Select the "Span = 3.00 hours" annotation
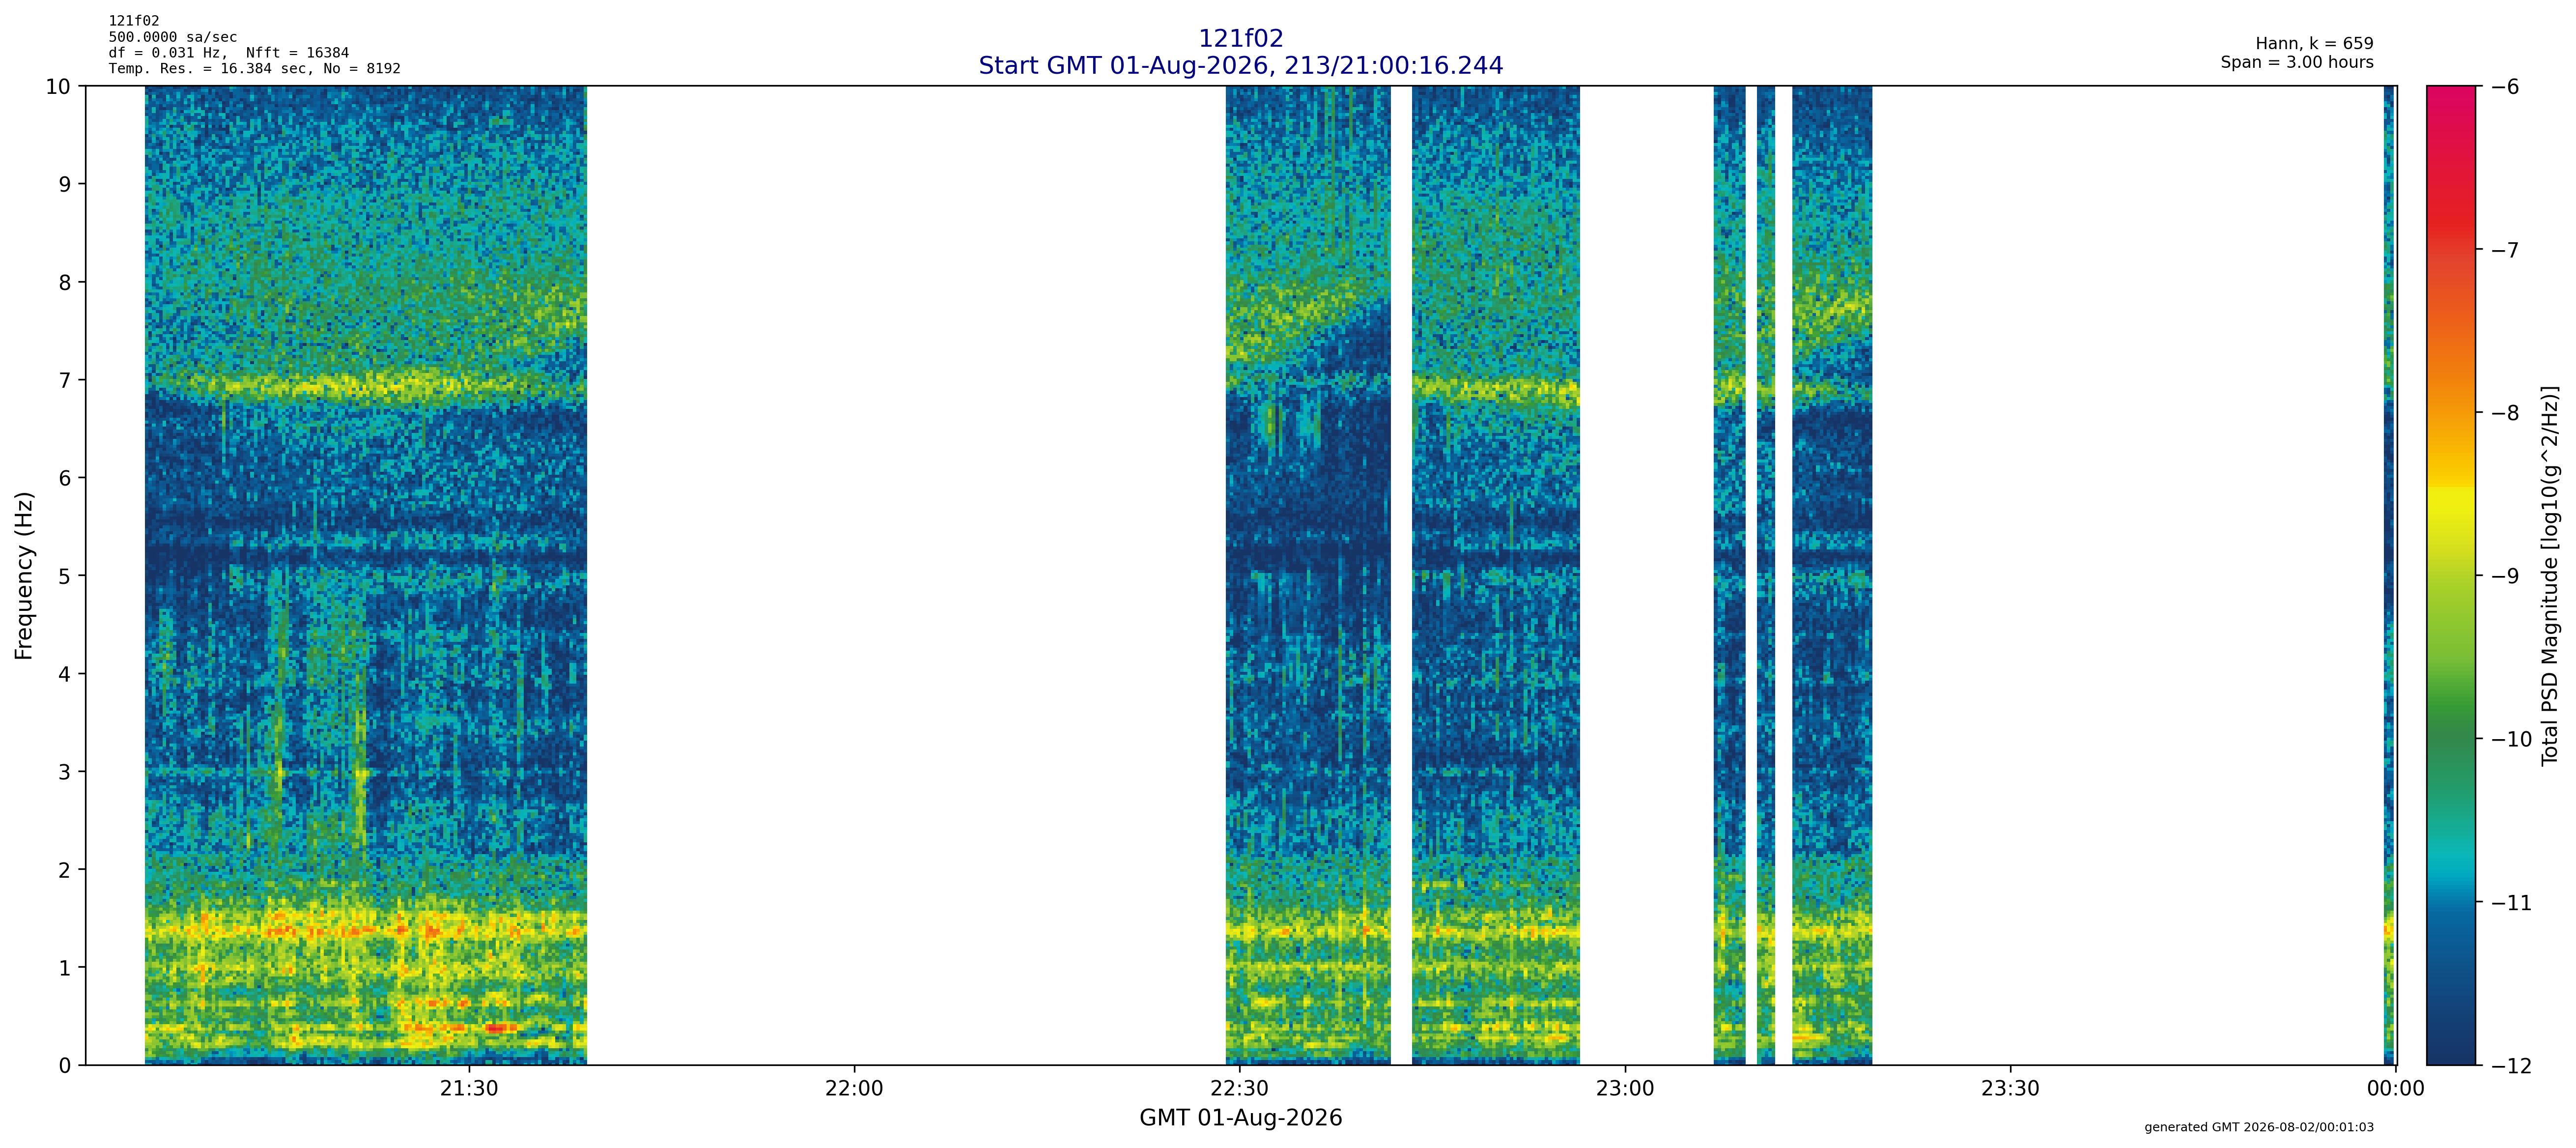This screenshot has height=1148, width=2576. coord(2297,62)
